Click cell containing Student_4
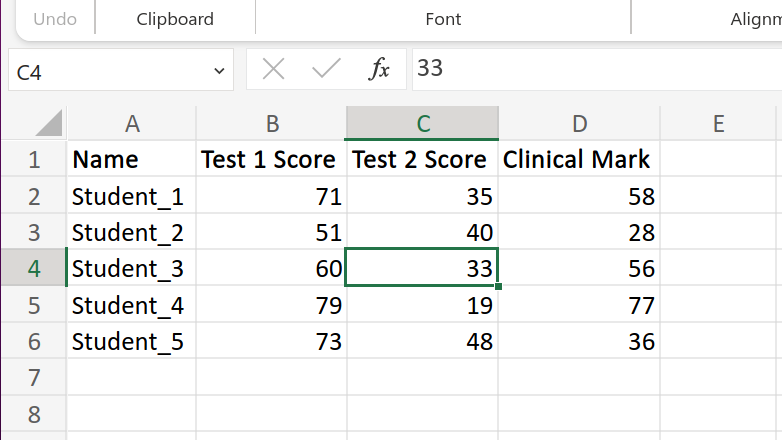 click(130, 305)
